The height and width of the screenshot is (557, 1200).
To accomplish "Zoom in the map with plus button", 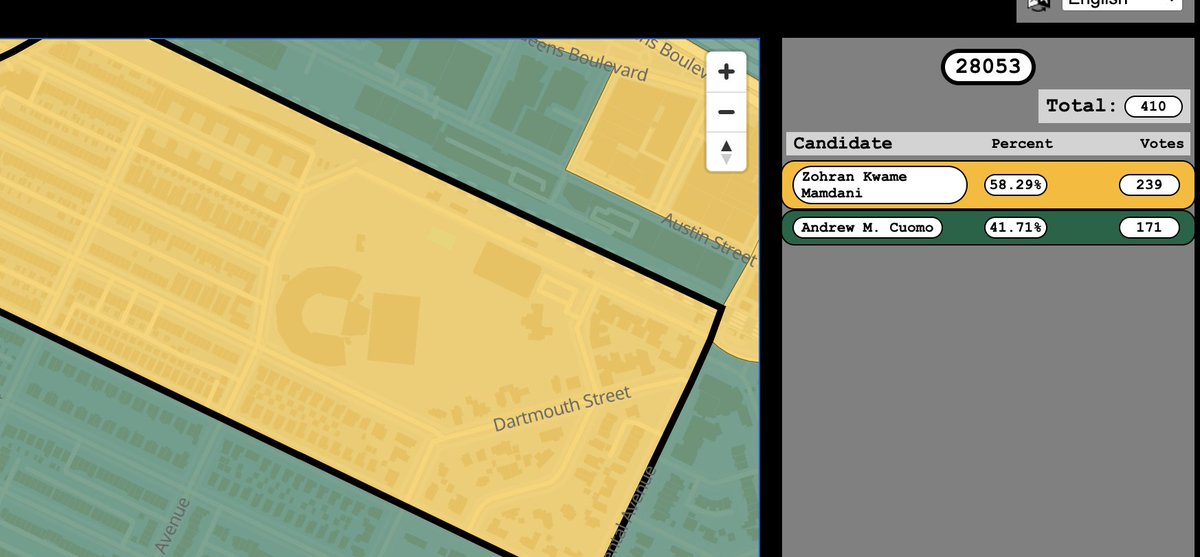I will tap(727, 71).
